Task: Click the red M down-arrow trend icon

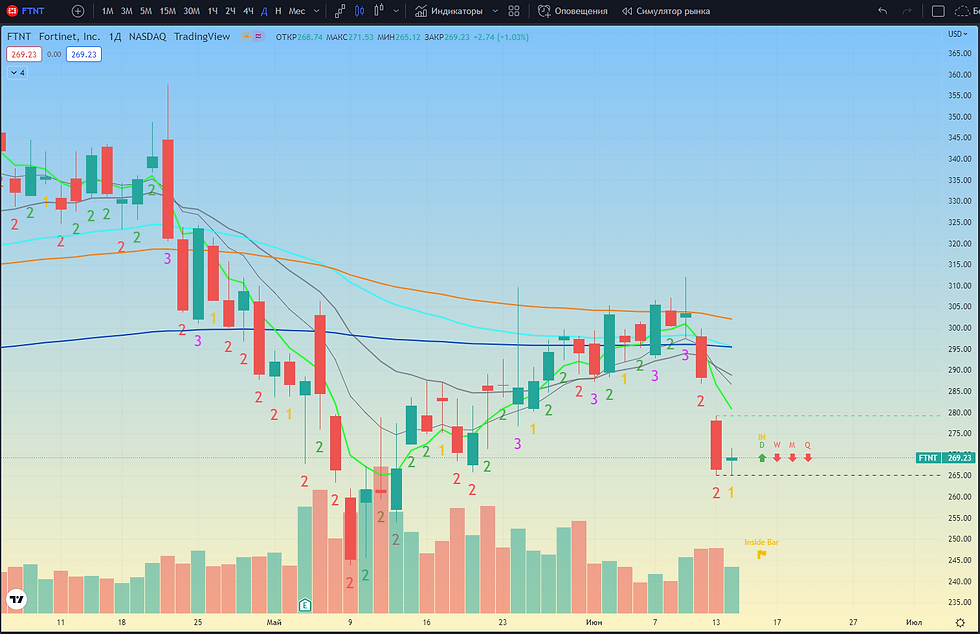Action: 792,458
